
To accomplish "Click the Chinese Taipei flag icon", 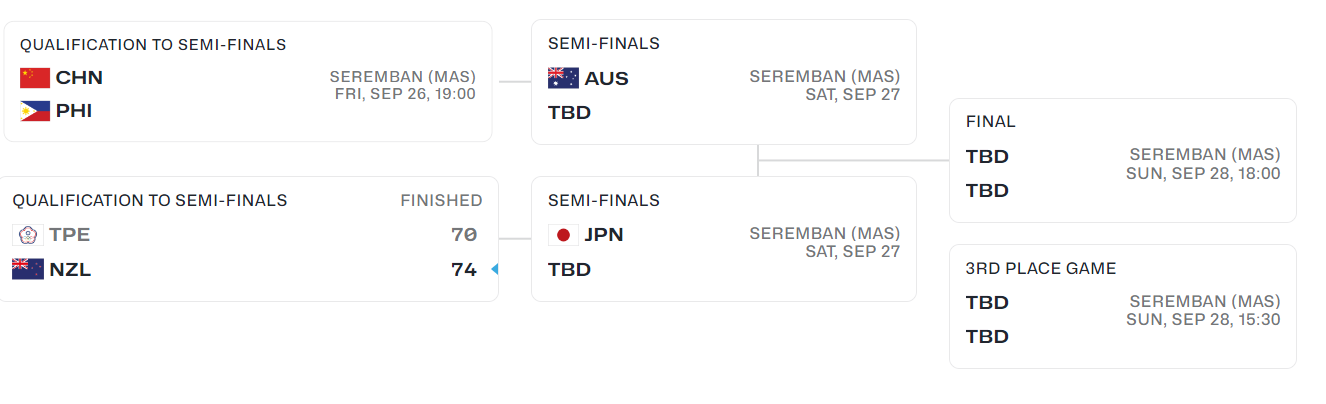I will point(28,235).
